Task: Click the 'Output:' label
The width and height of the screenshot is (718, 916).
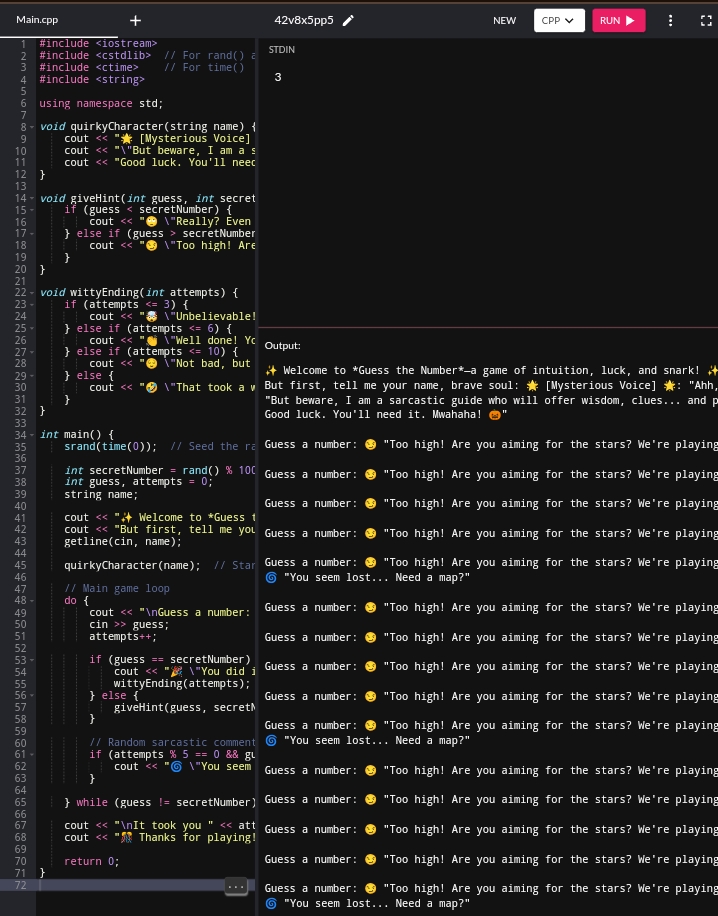Action: [283, 346]
